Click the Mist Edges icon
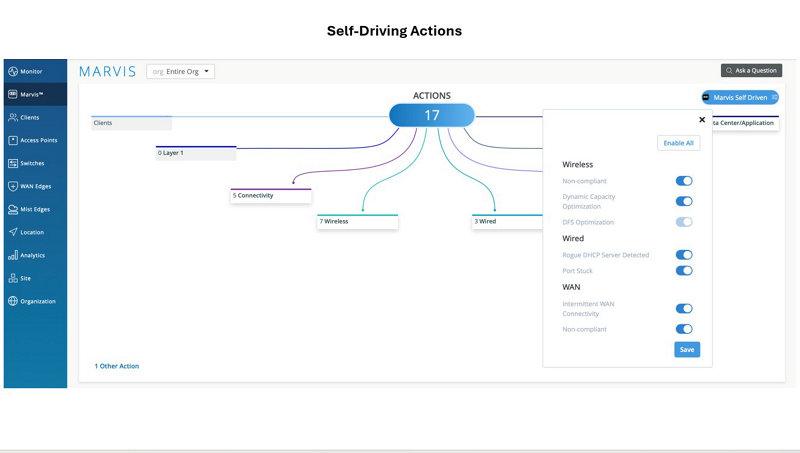The width and height of the screenshot is (800, 453). point(13,209)
